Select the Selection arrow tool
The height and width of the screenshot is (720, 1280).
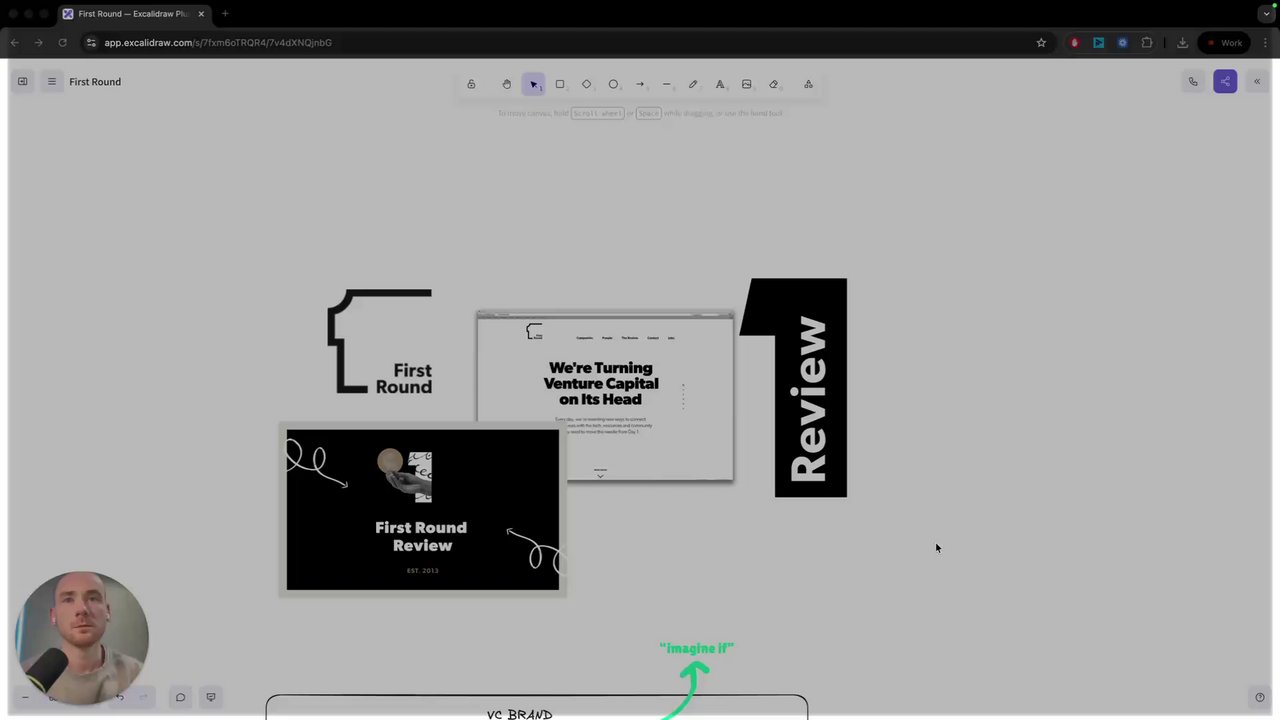pyautogui.click(x=533, y=84)
